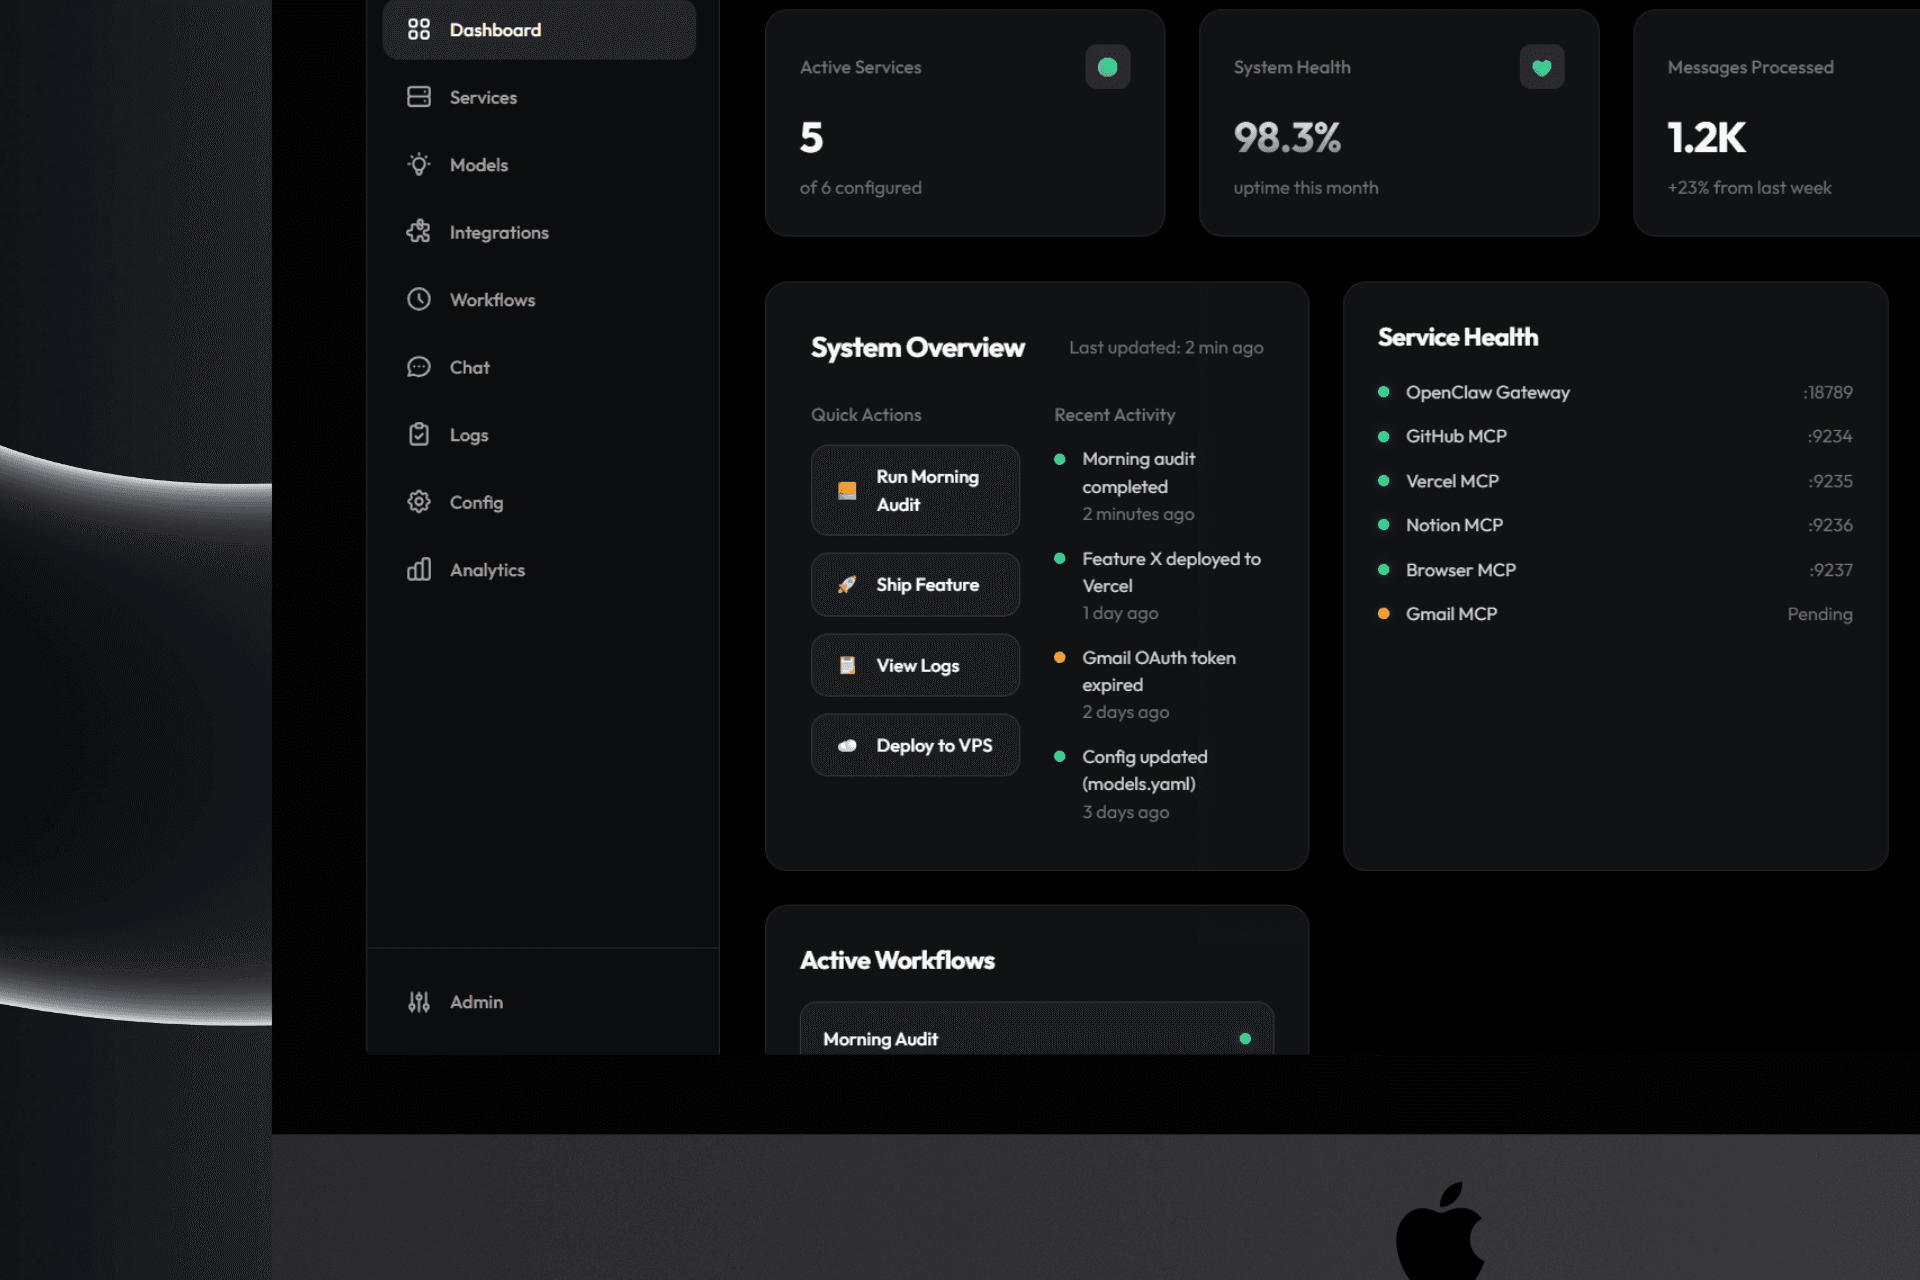Click the 1.2K messages processed value
Image resolution: width=1920 pixels, height=1280 pixels.
coord(1706,138)
